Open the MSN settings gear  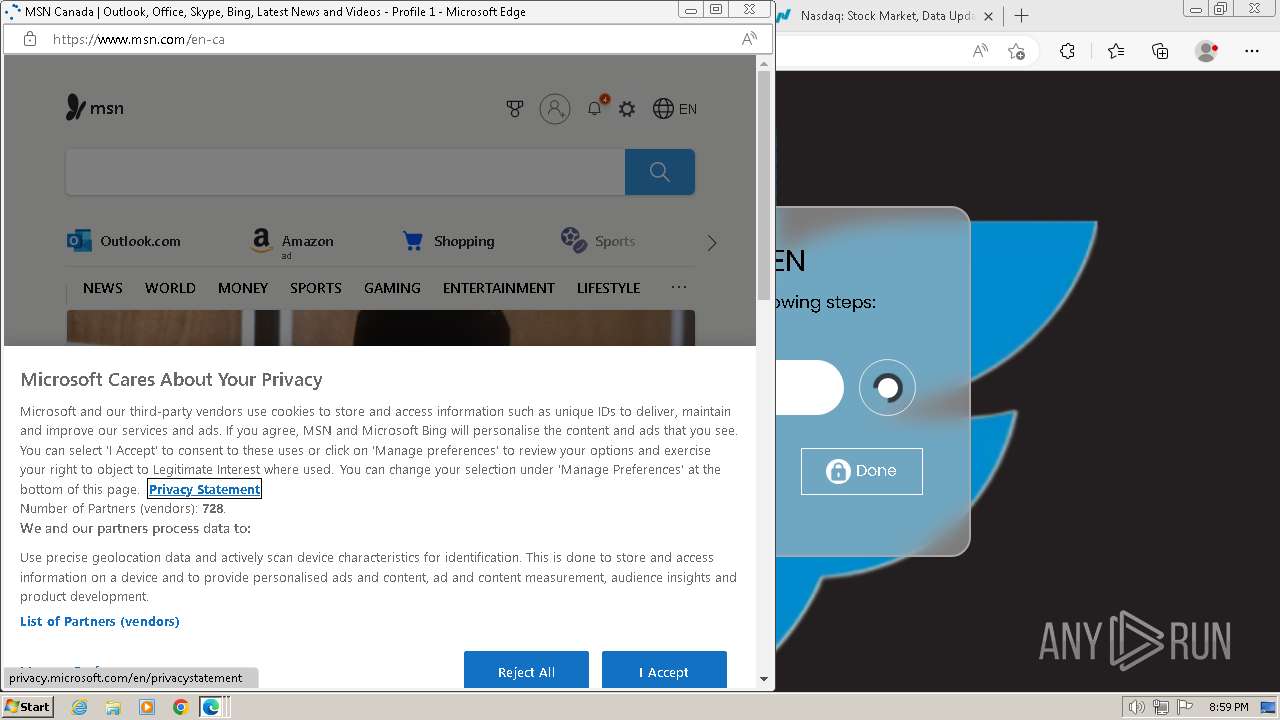click(627, 109)
